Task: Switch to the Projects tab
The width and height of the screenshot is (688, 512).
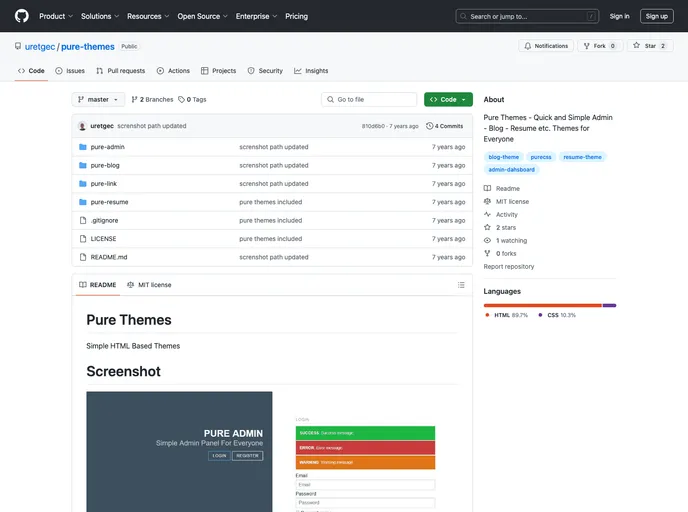Action: click(x=219, y=71)
